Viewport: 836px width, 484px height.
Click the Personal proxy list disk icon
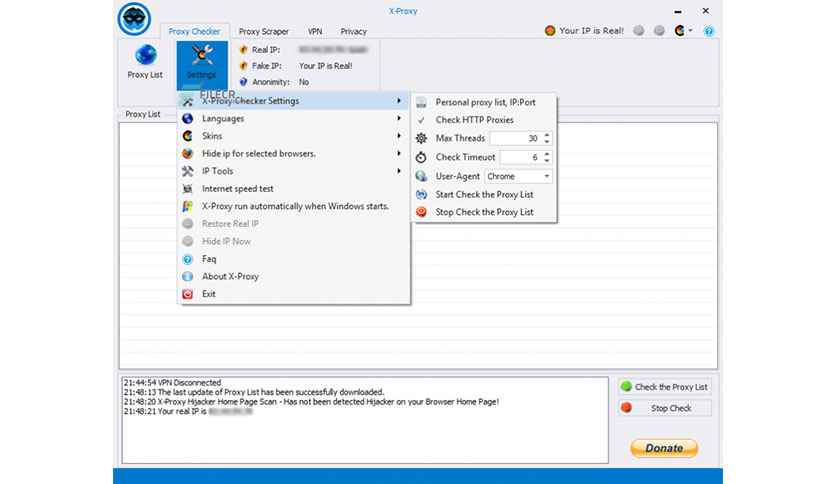(x=421, y=102)
